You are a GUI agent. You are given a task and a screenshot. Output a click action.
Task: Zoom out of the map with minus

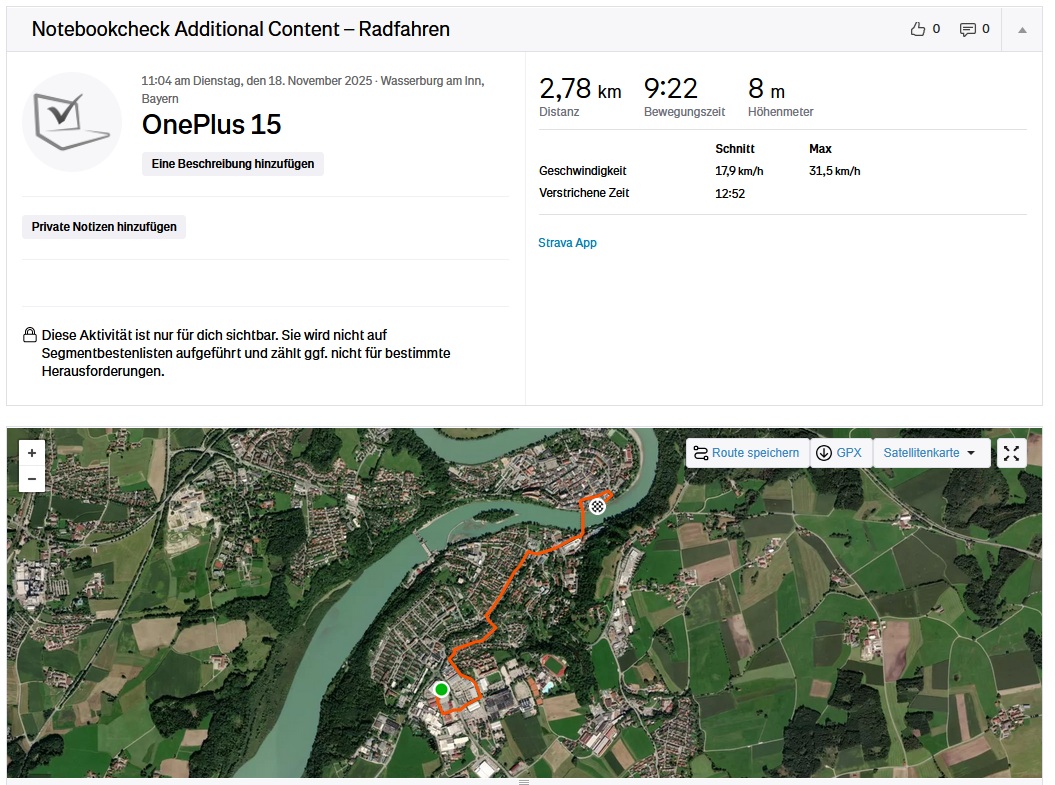(x=32, y=479)
